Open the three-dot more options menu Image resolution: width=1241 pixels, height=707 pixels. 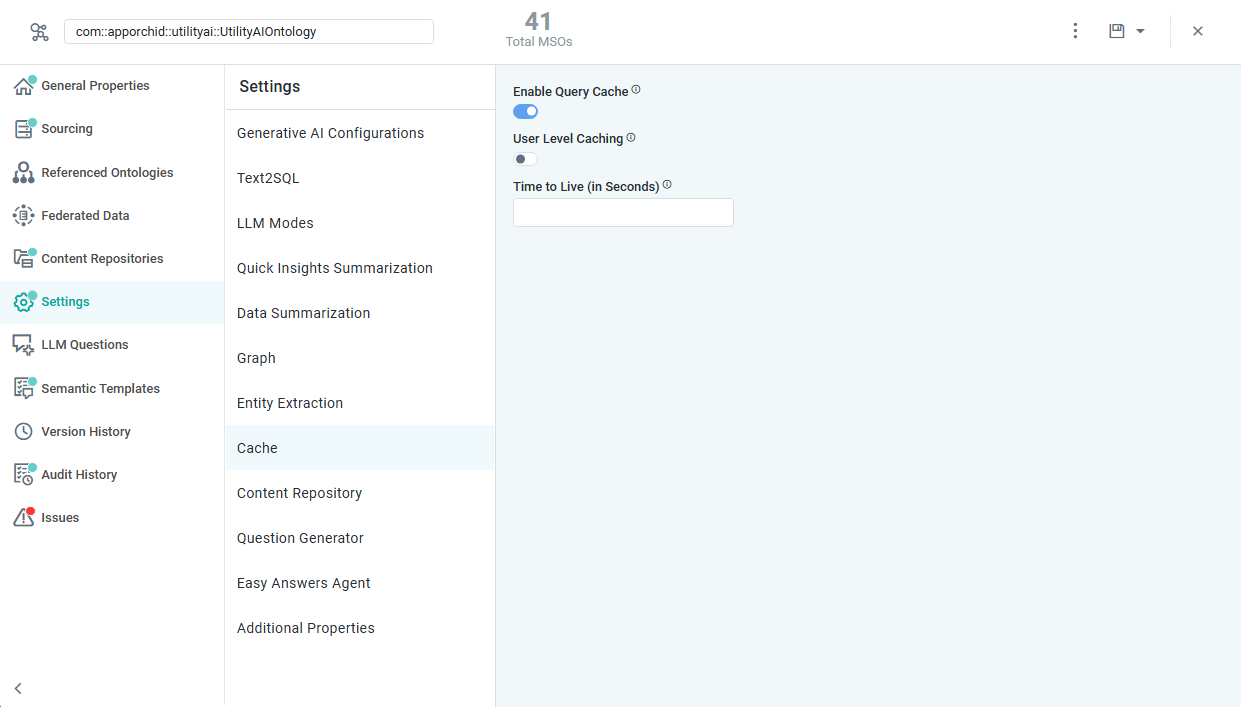1075,31
